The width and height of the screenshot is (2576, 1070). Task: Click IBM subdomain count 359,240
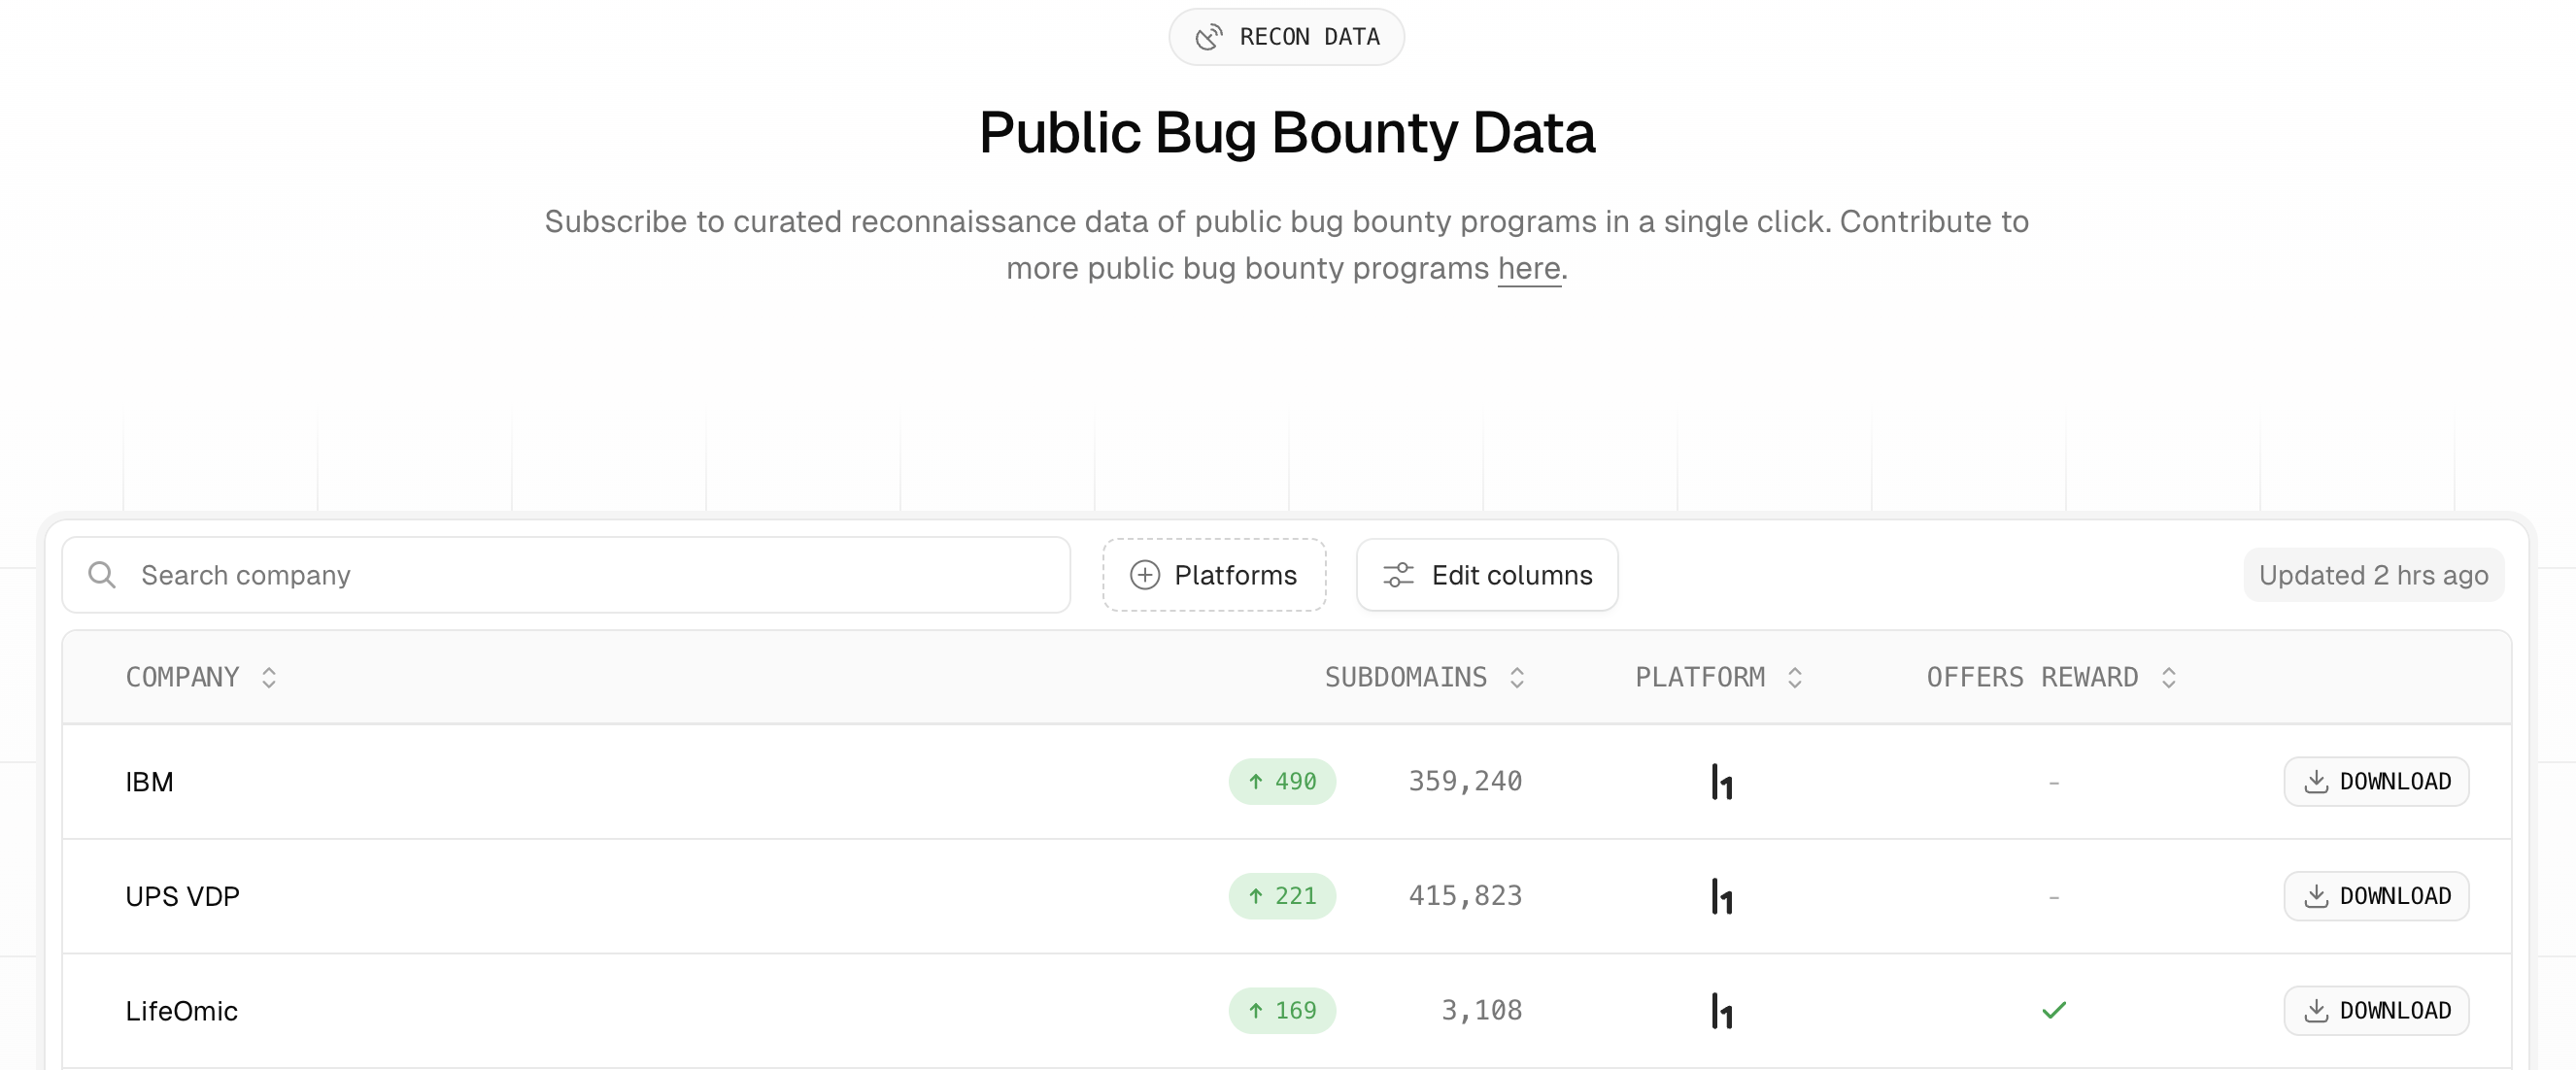(x=1465, y=781)
